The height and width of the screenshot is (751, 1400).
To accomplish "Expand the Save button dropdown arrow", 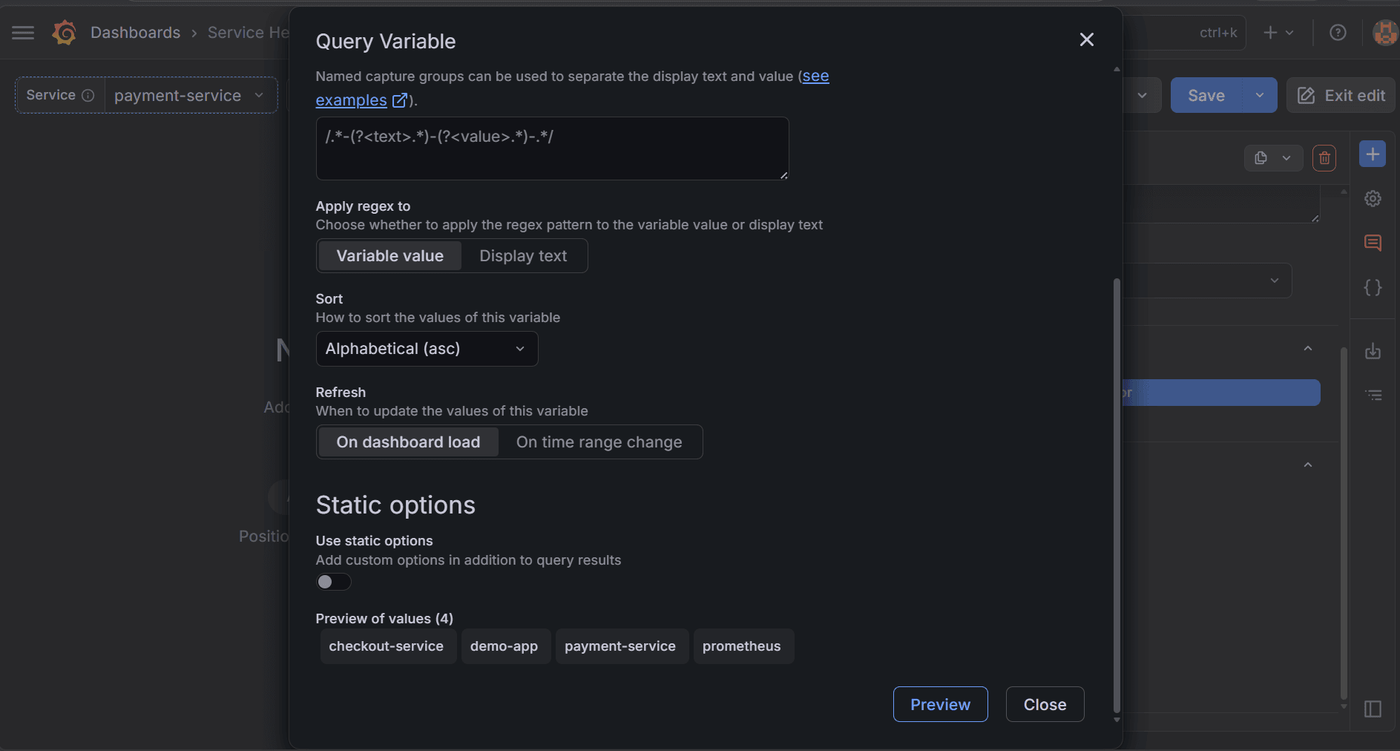I will pyautogui.click(x=1259, y=95).
